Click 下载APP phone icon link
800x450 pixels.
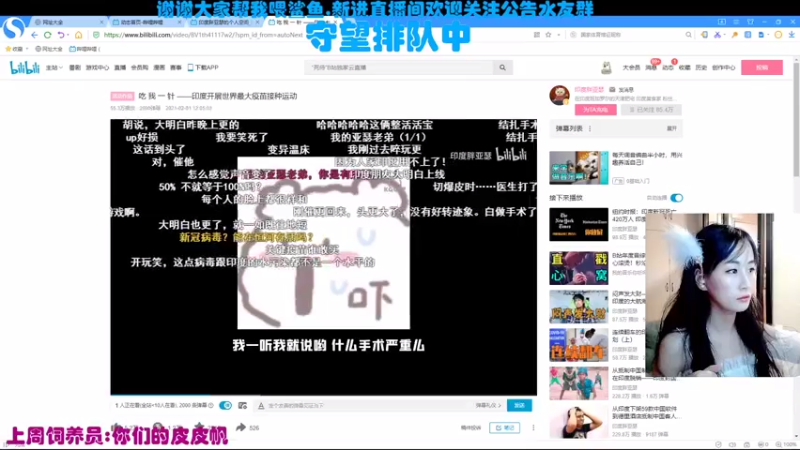point(203,67)
